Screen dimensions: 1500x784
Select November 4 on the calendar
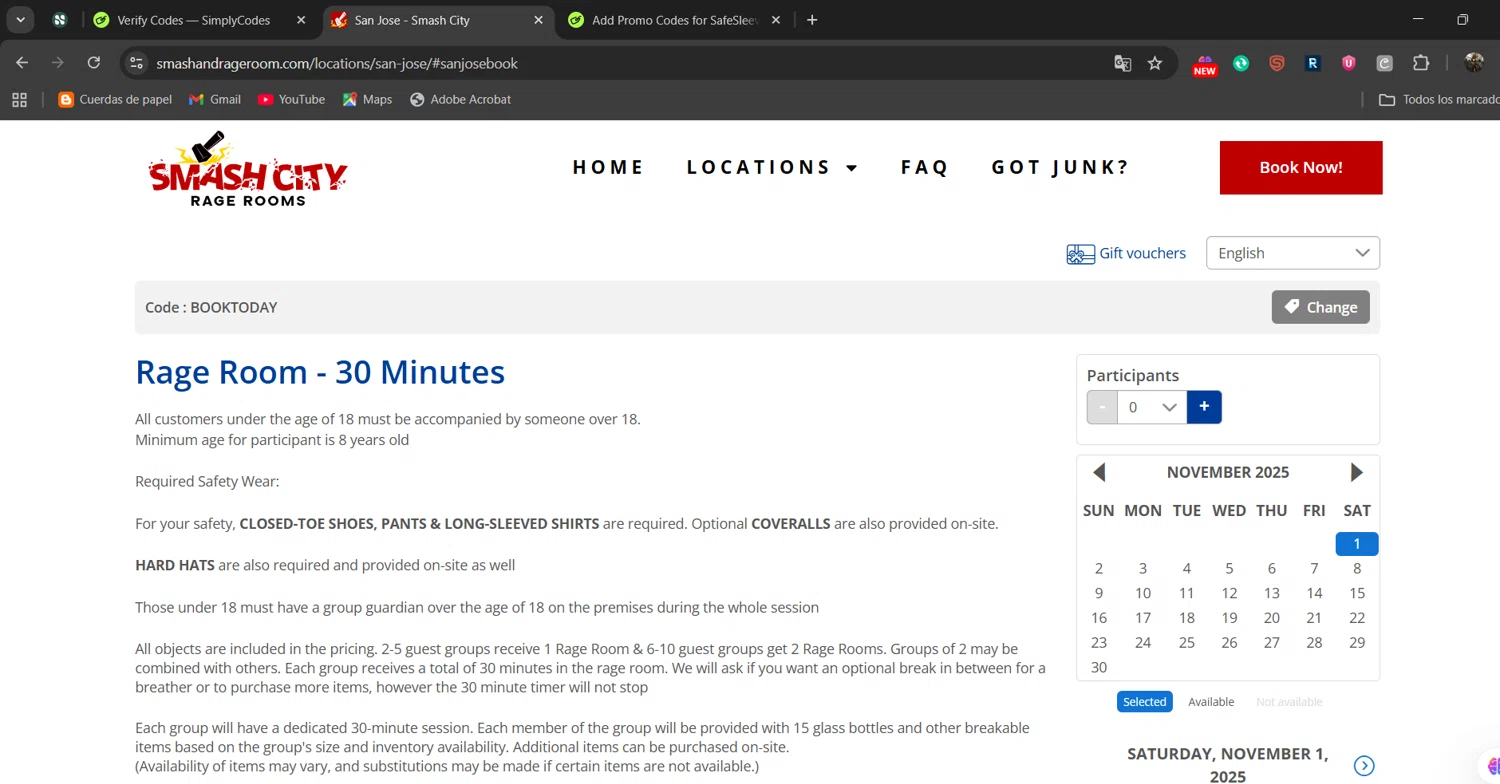pos(1186,569)
